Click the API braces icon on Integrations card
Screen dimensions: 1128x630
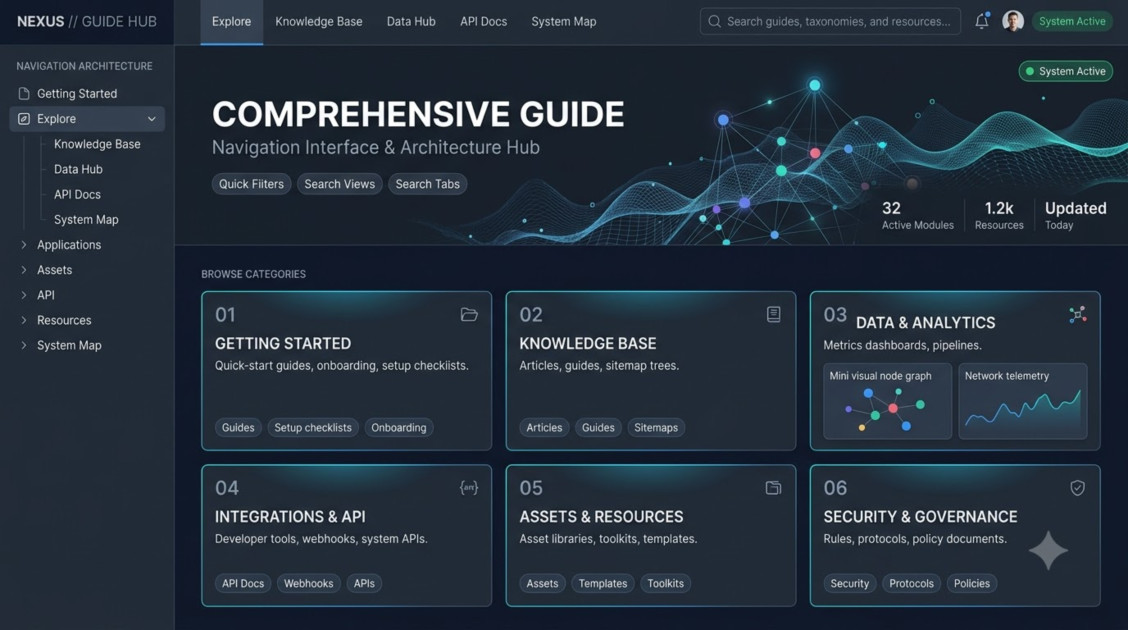(469, 488)
